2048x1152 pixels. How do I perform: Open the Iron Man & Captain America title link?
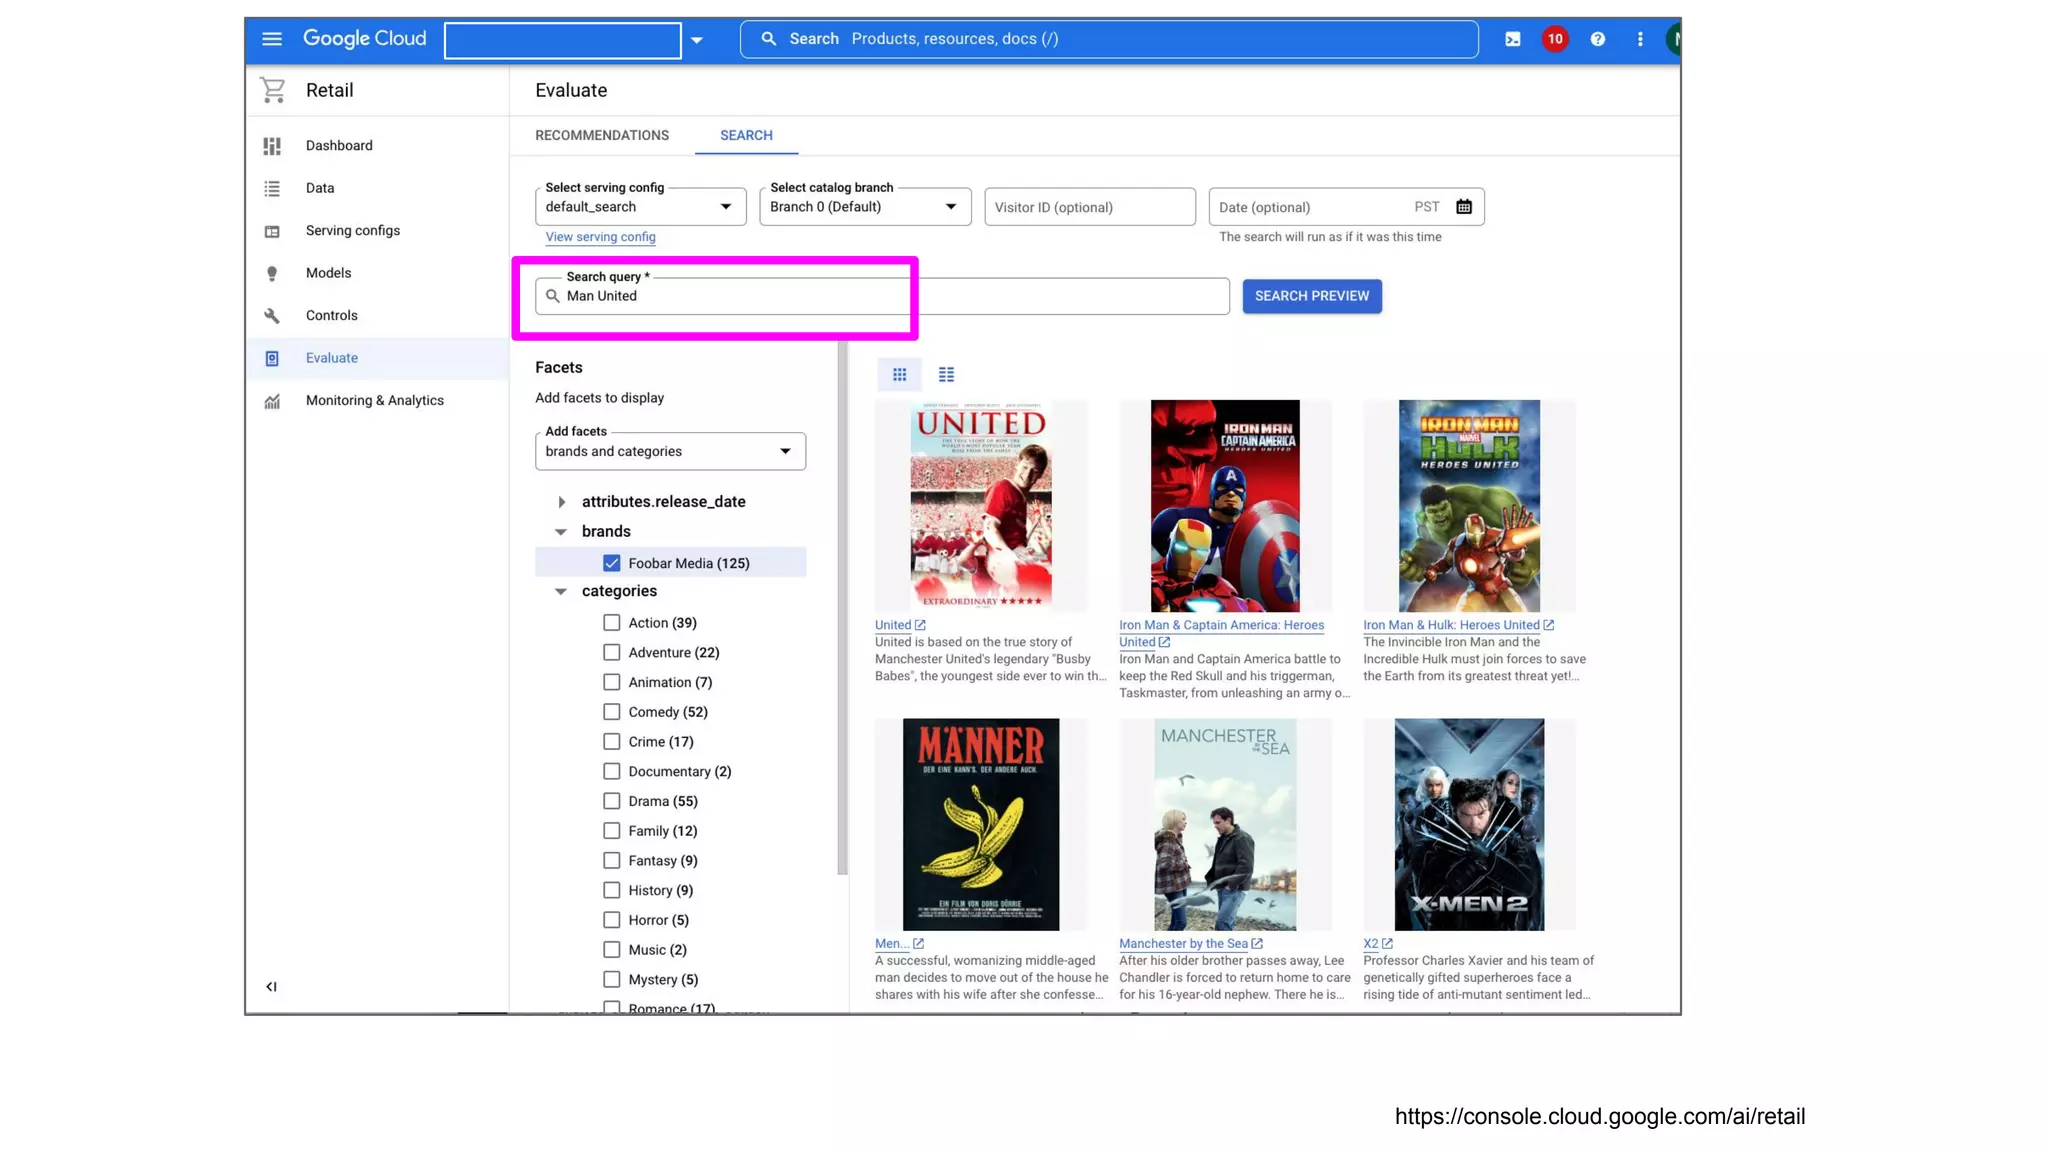pos(1221,633)
